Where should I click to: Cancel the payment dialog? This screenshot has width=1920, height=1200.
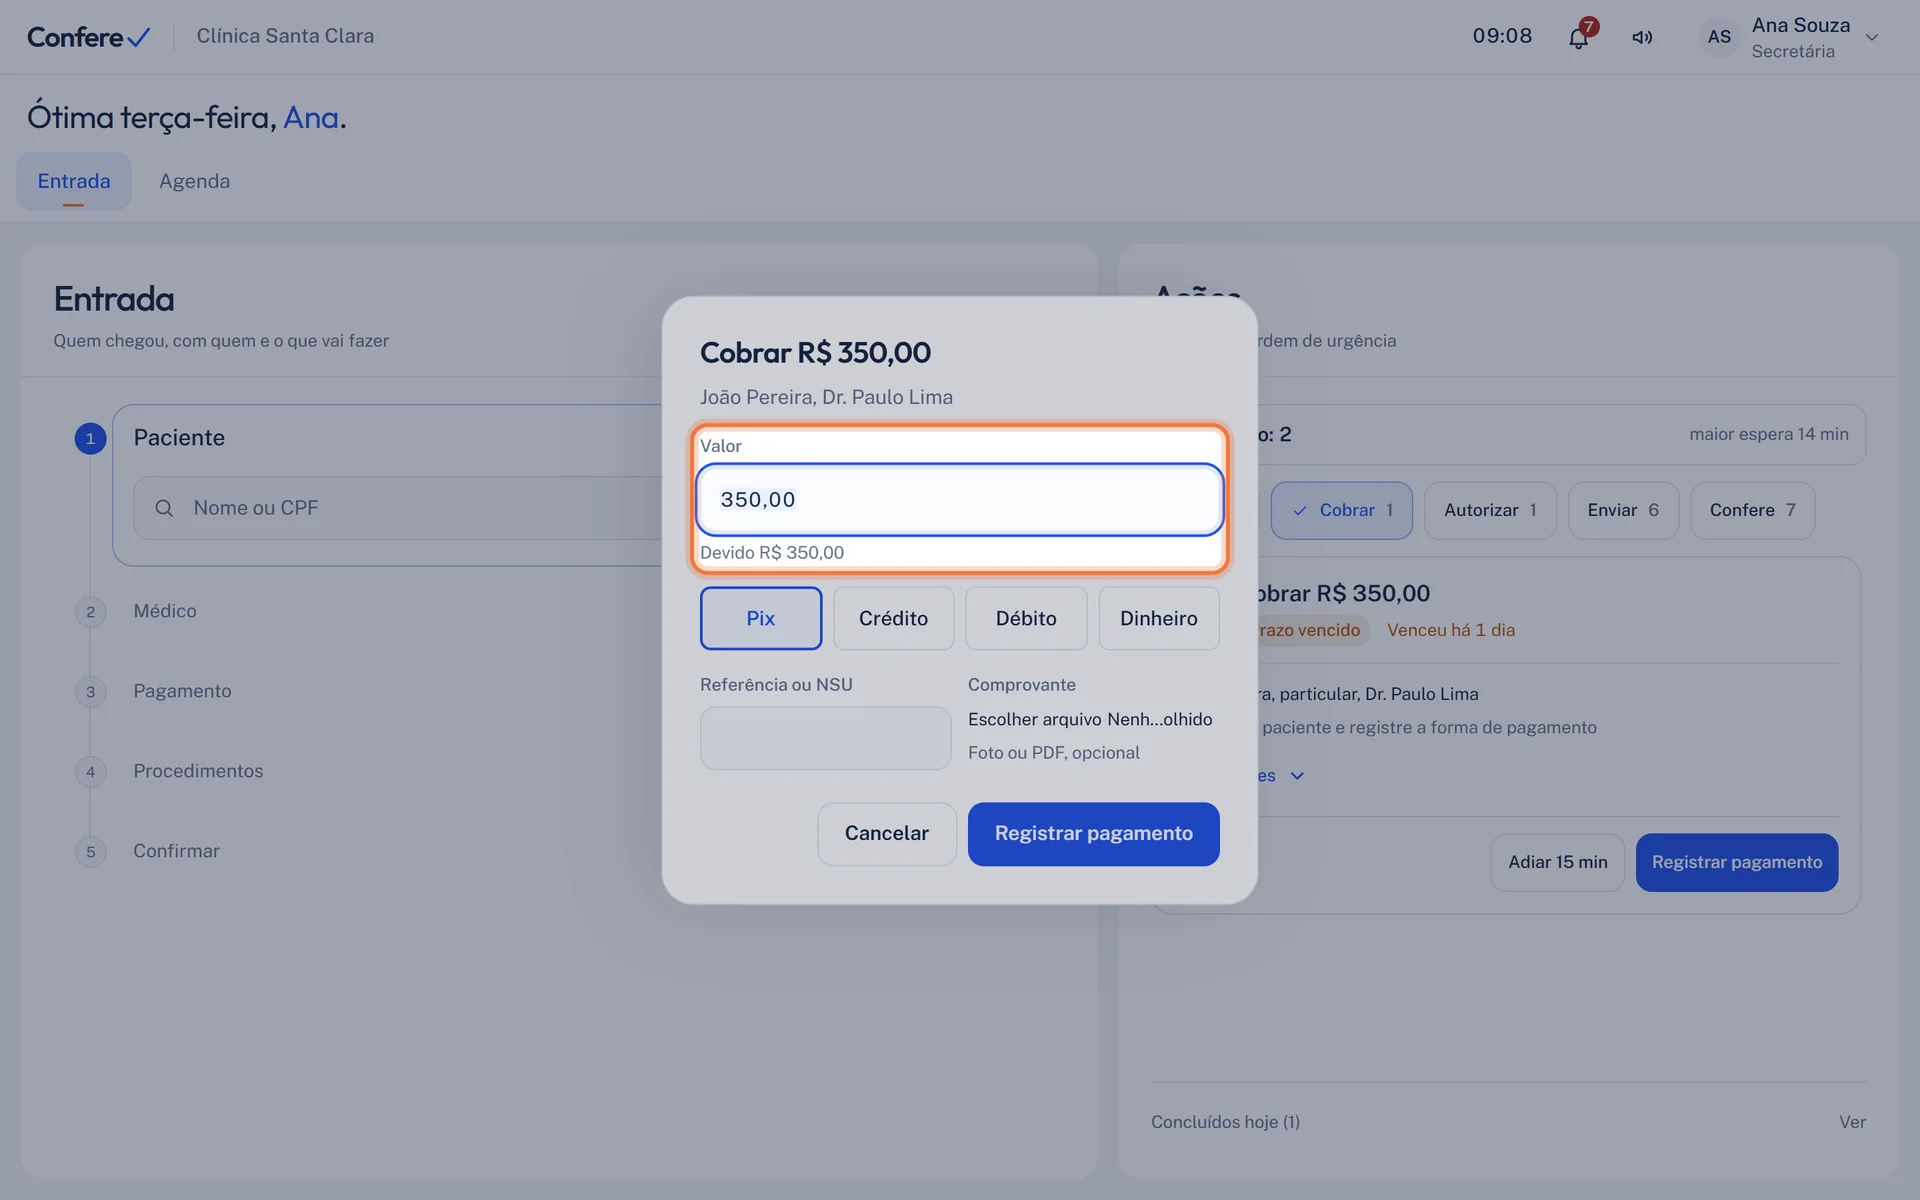tap(887, 834)
